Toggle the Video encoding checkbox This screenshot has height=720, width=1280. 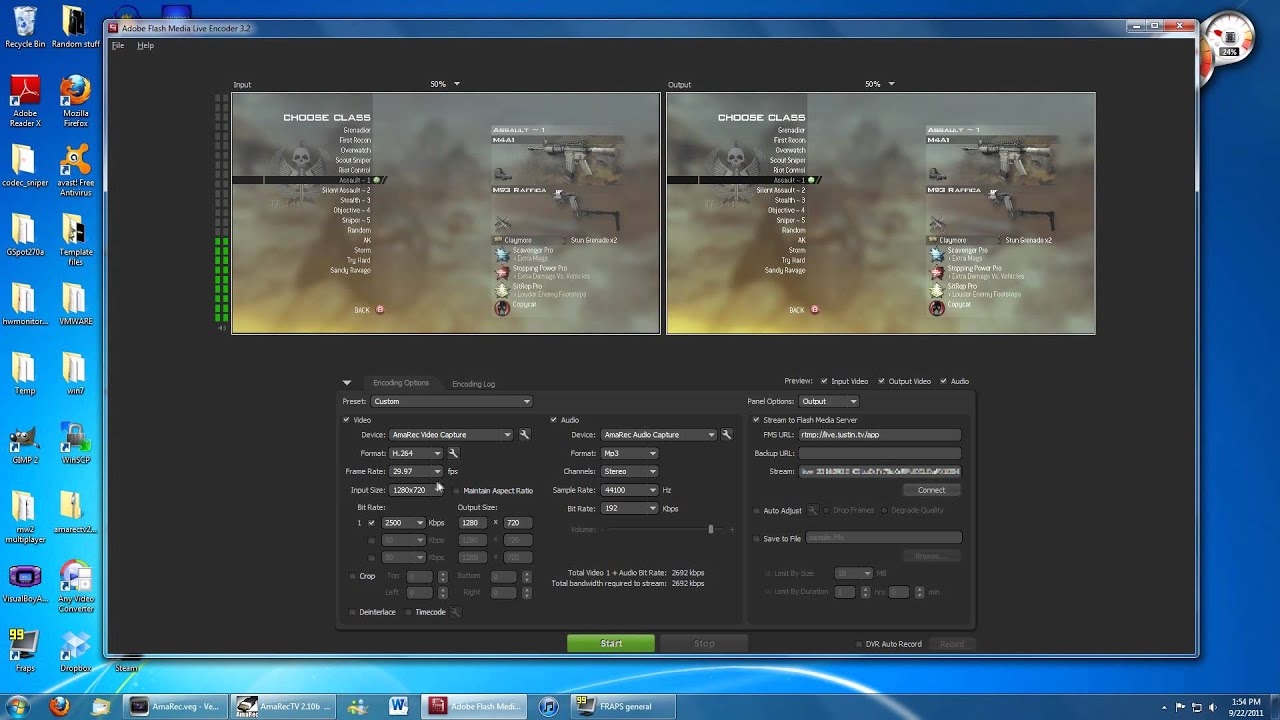point(346,420)
